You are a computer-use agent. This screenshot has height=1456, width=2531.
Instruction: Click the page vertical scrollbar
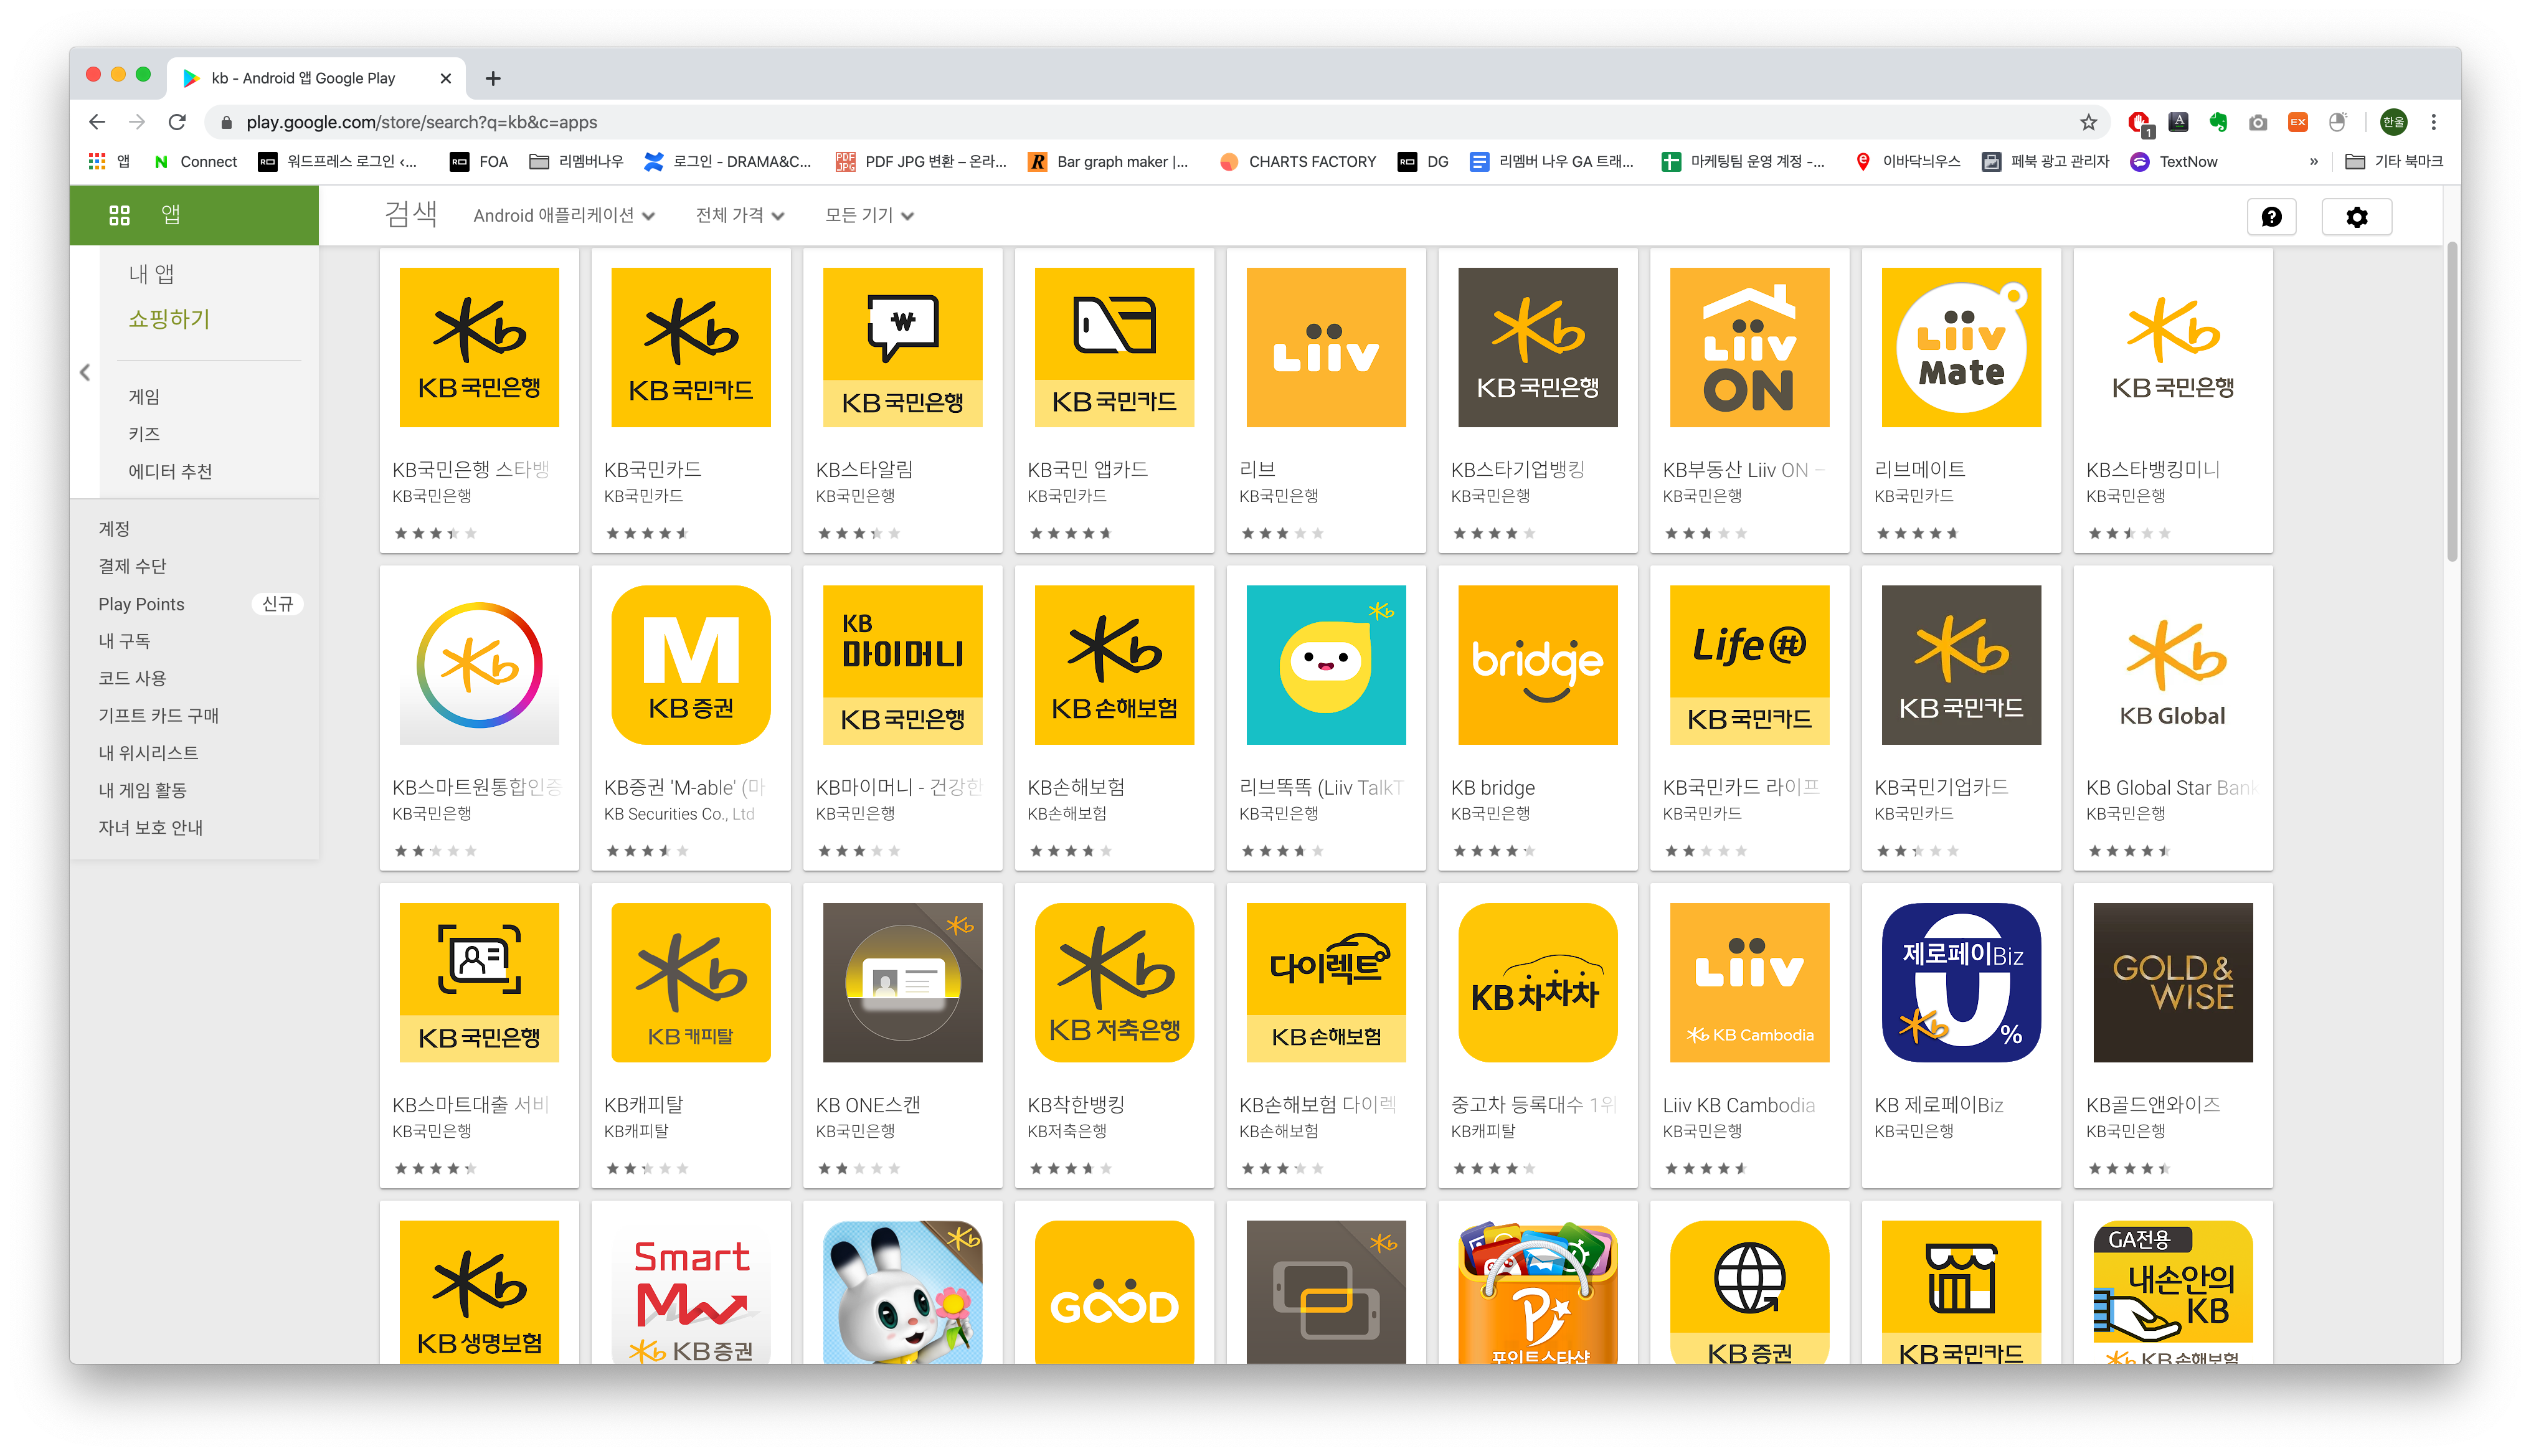(x=2451, y=400)
